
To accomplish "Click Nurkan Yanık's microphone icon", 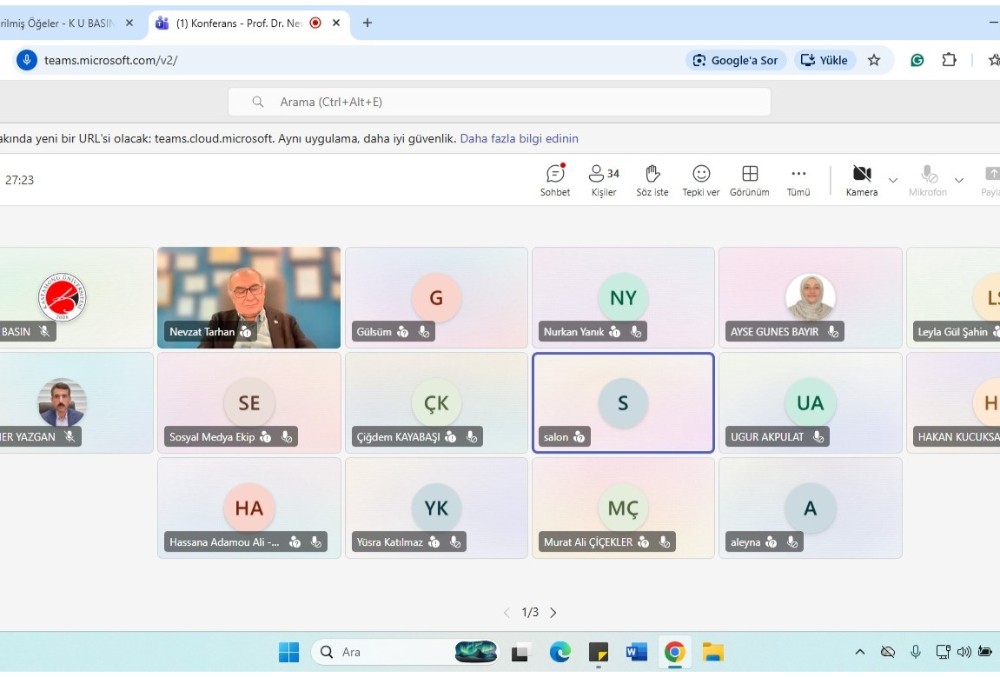I will click(x=635, y=331).
